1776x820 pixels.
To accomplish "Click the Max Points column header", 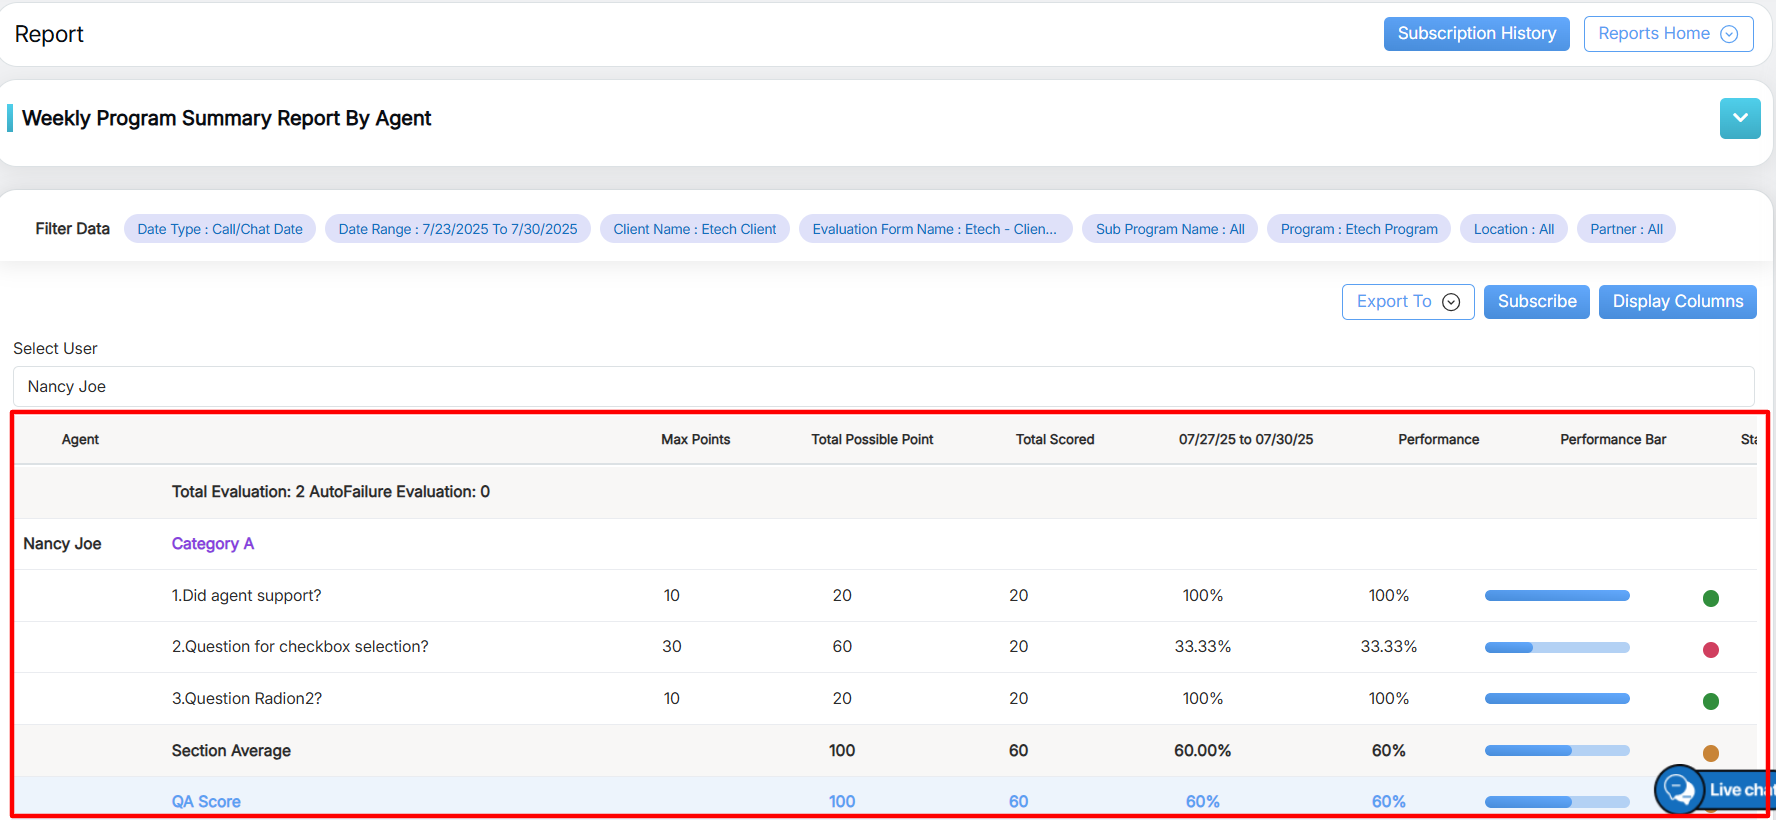I will 695,440.
